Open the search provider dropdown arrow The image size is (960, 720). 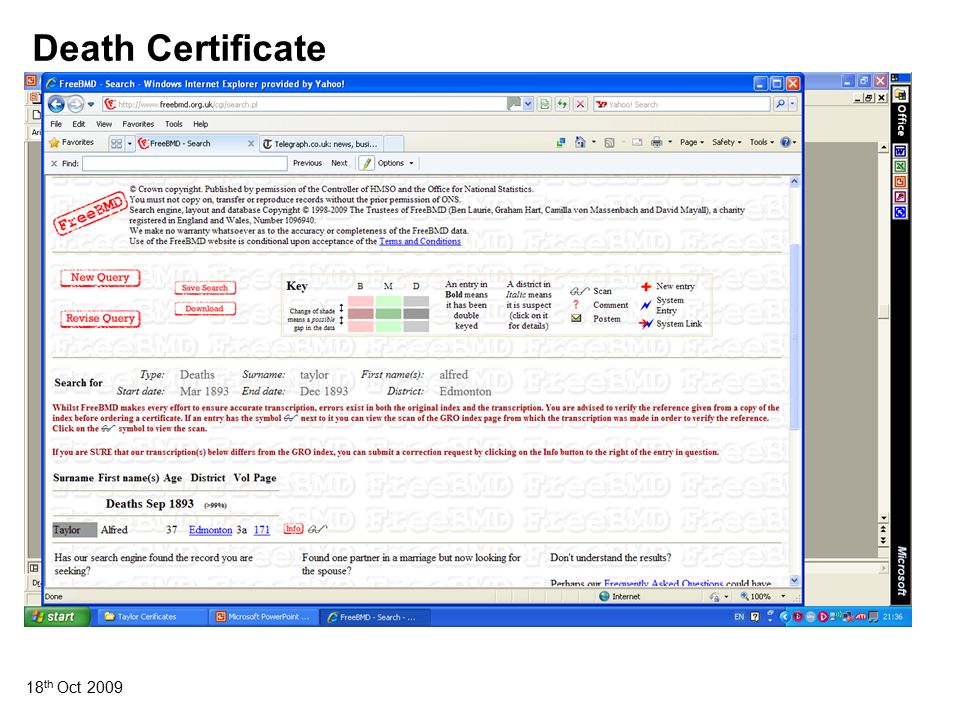tap(793, 105)
